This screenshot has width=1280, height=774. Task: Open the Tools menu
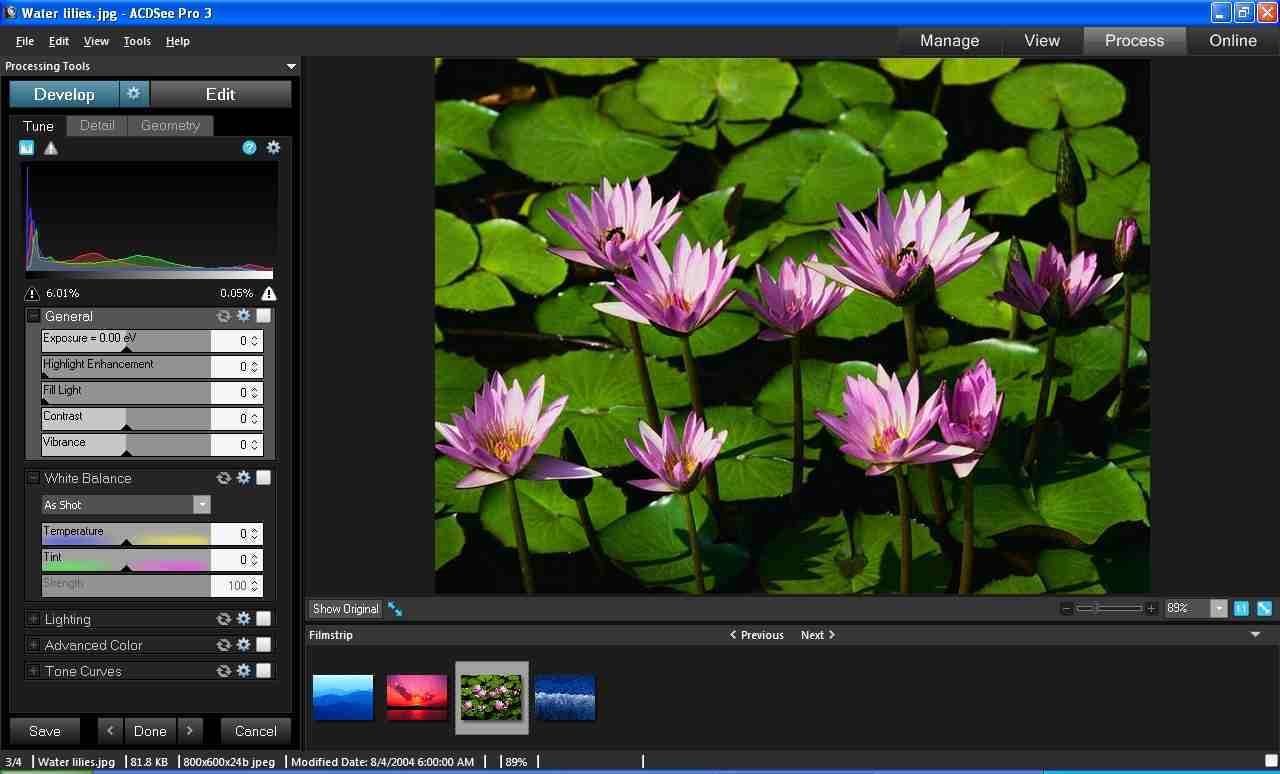click(136, 41)
